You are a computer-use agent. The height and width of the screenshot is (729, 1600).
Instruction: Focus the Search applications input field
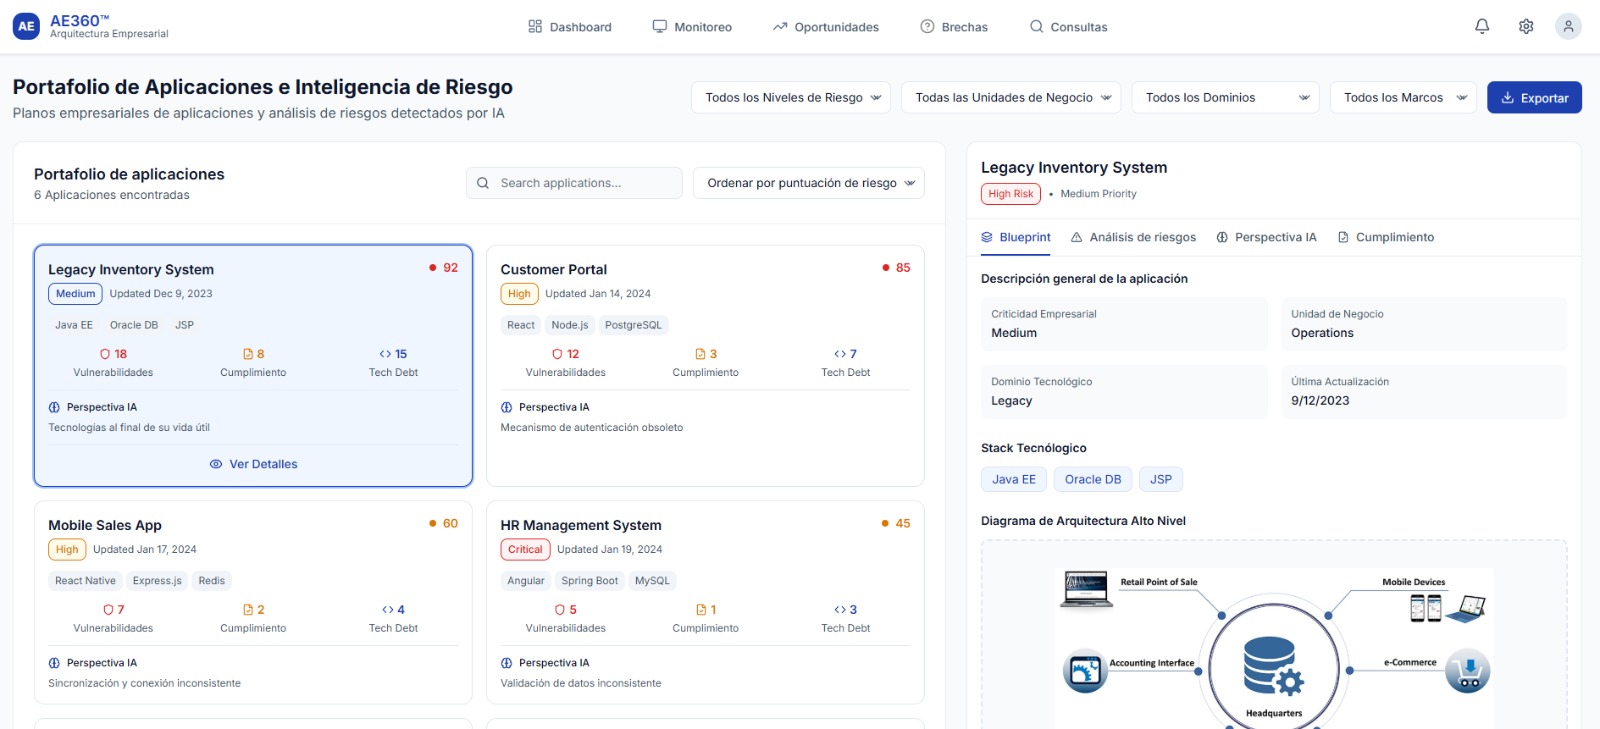click(585, 183)
